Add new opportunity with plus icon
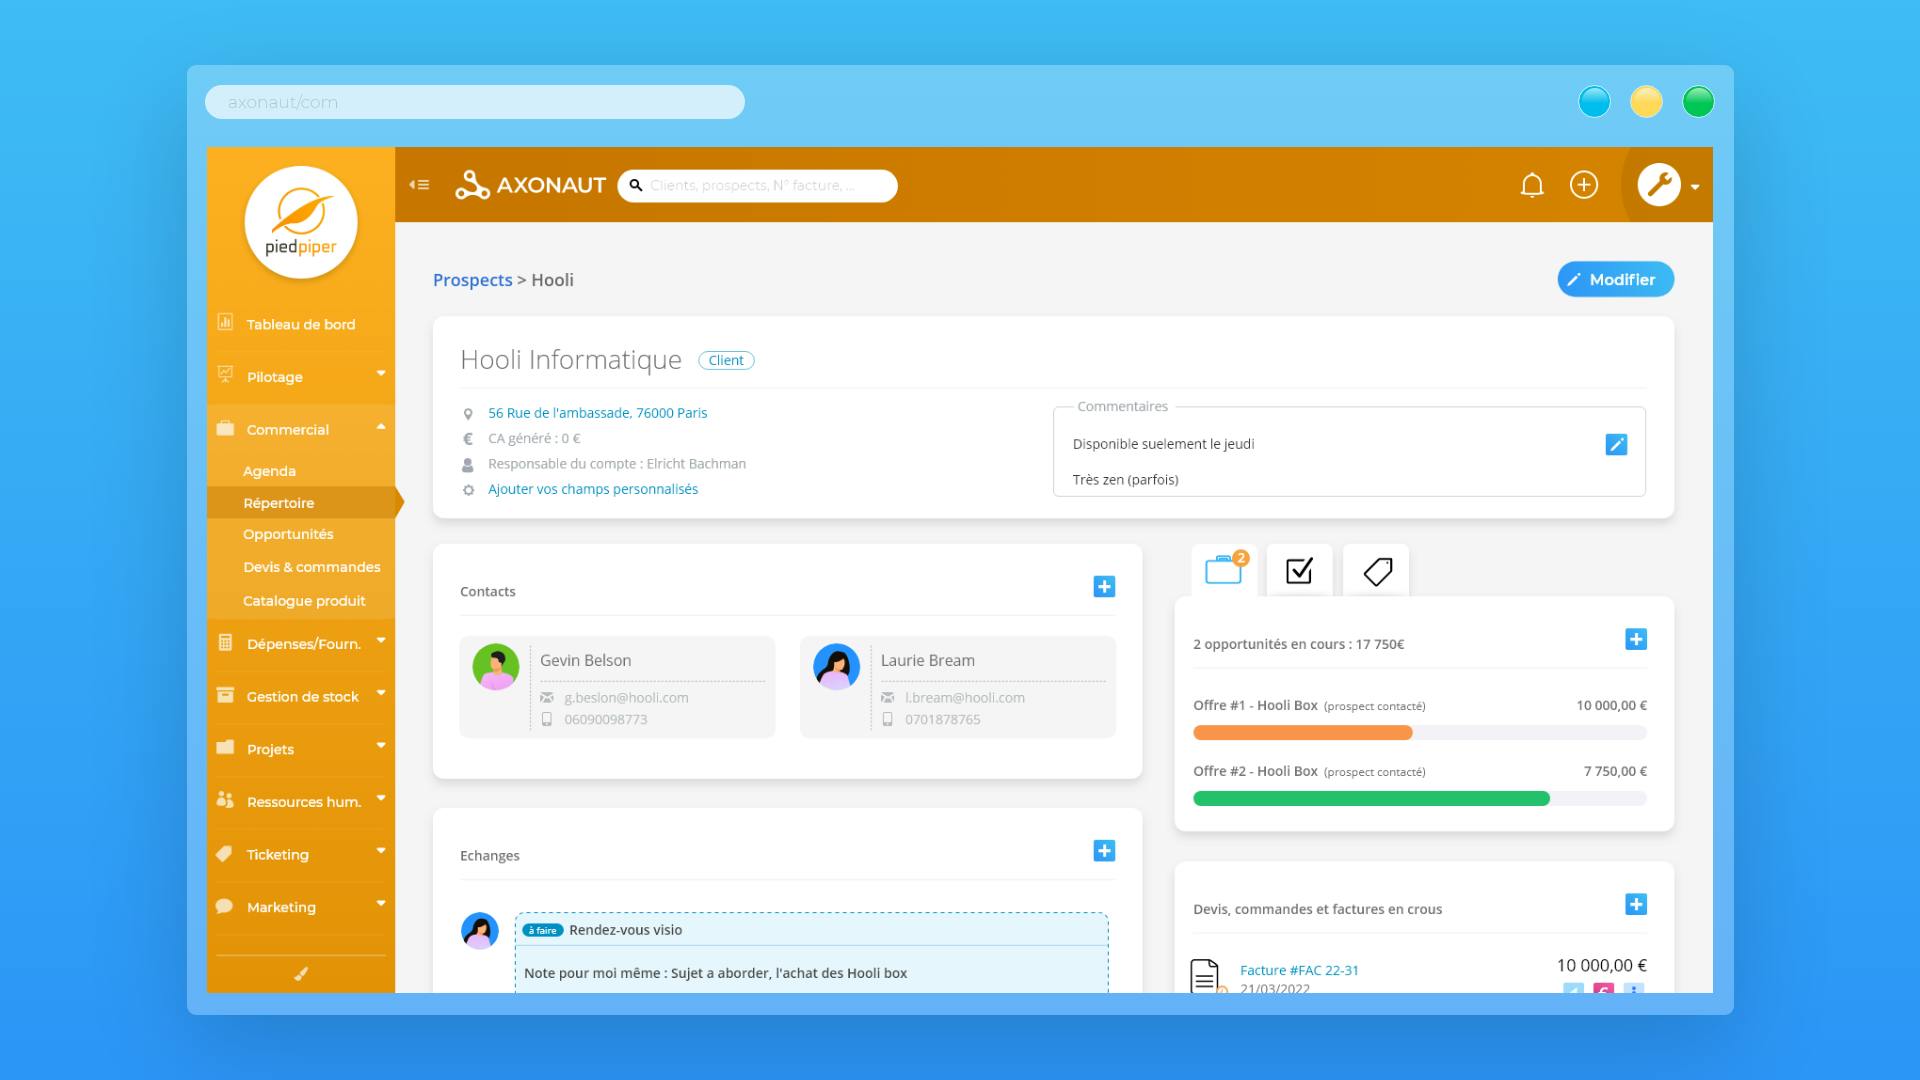The image size is (1920, 1080). 1636,640
